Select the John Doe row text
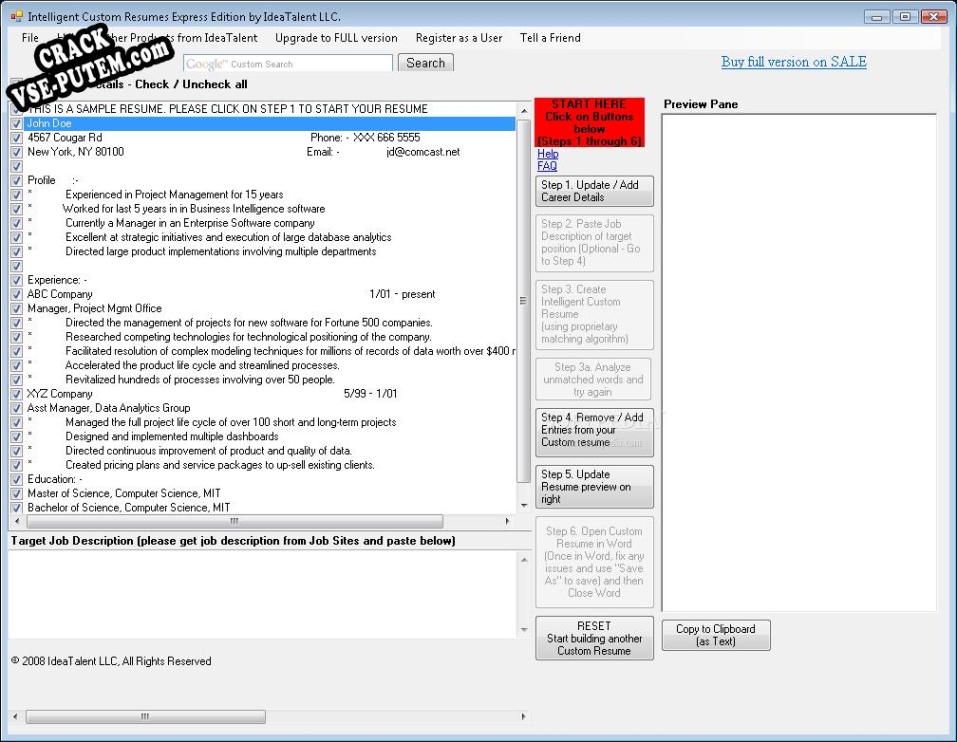This screenshot has width=957, height=742. (49, 123)
